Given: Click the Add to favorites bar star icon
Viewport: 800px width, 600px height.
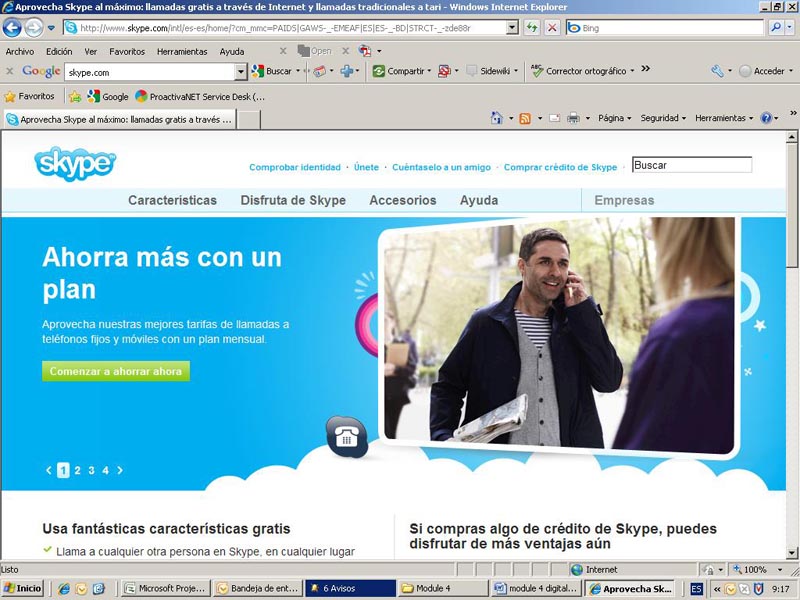Looking at the screenshot, I should pyautogui.click(x=75, y=96).
